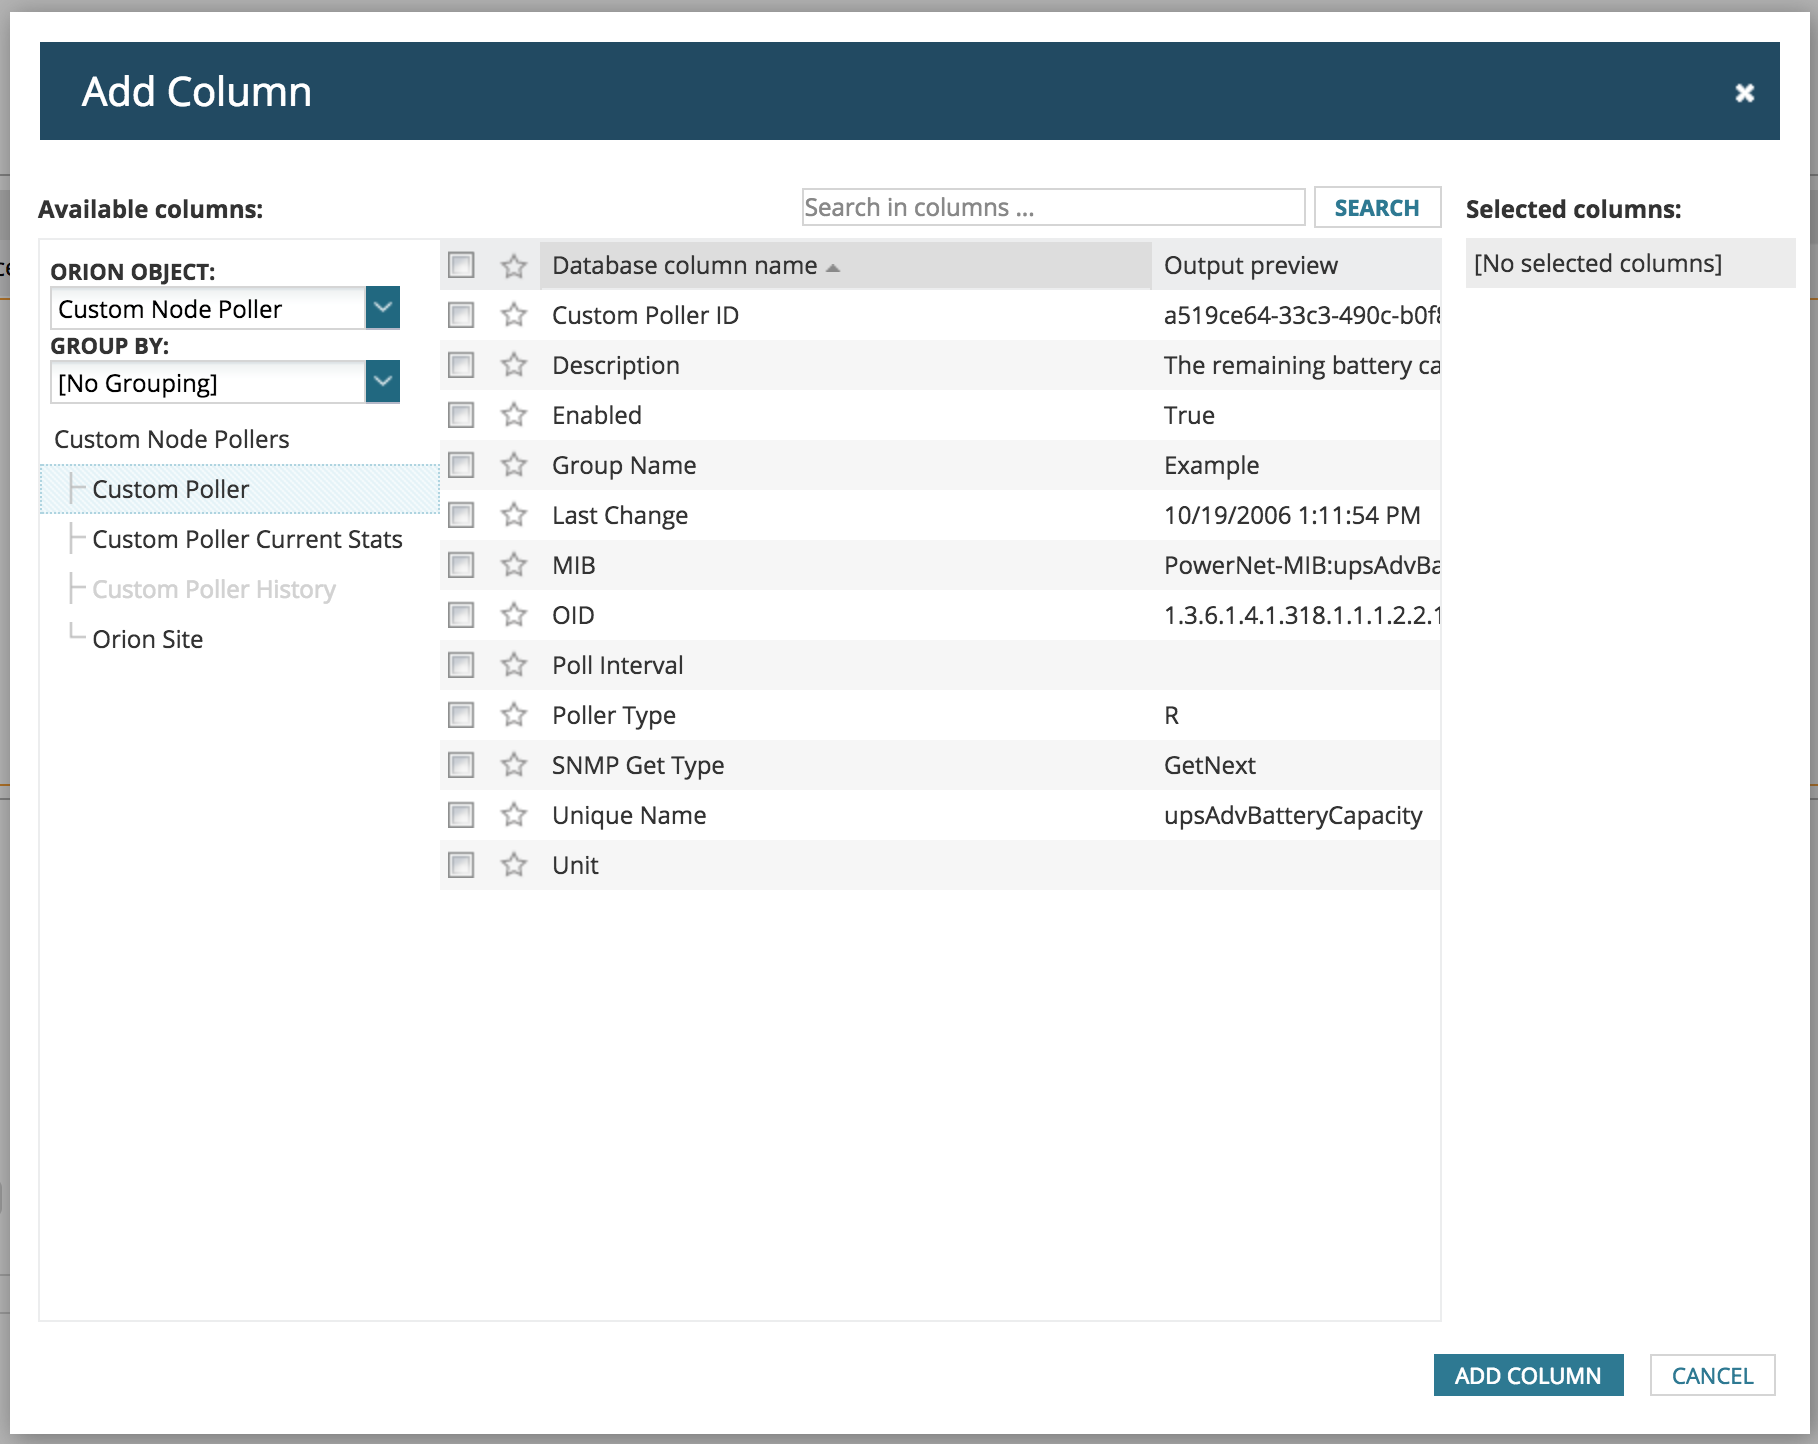
Task: Check the MIB column checkbox
Action: click(461, 565)
